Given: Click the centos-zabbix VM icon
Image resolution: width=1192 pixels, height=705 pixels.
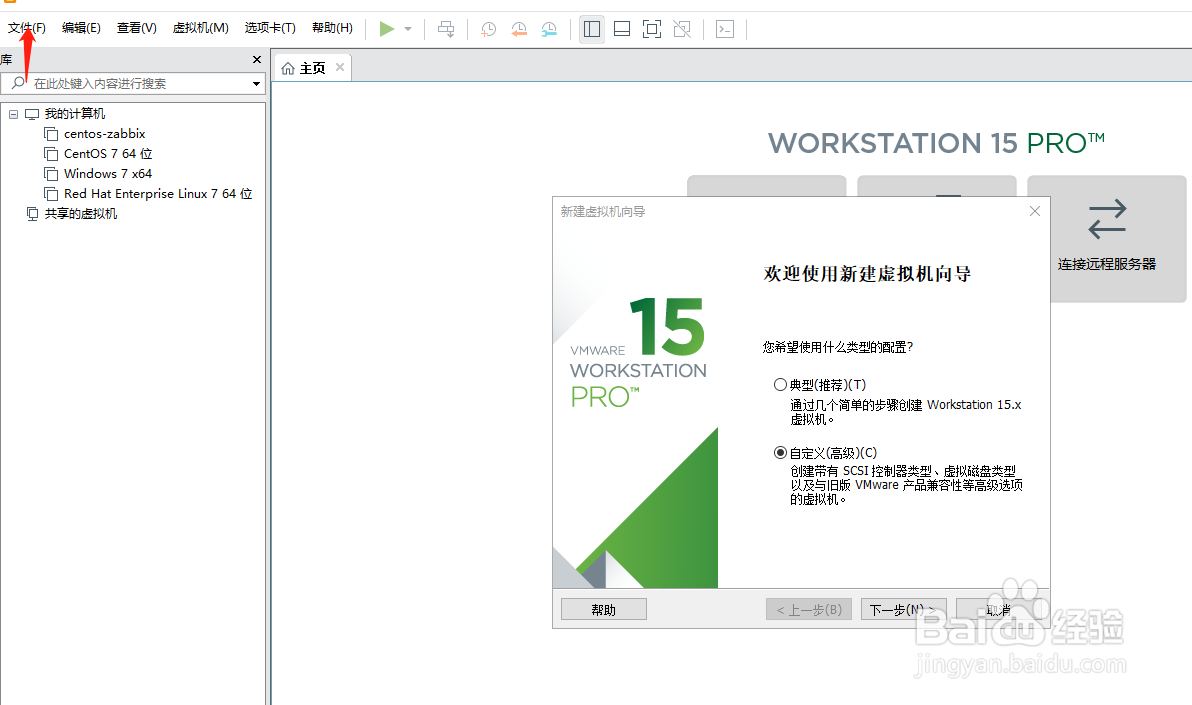Looking at the screenshot, I should 51,134.
